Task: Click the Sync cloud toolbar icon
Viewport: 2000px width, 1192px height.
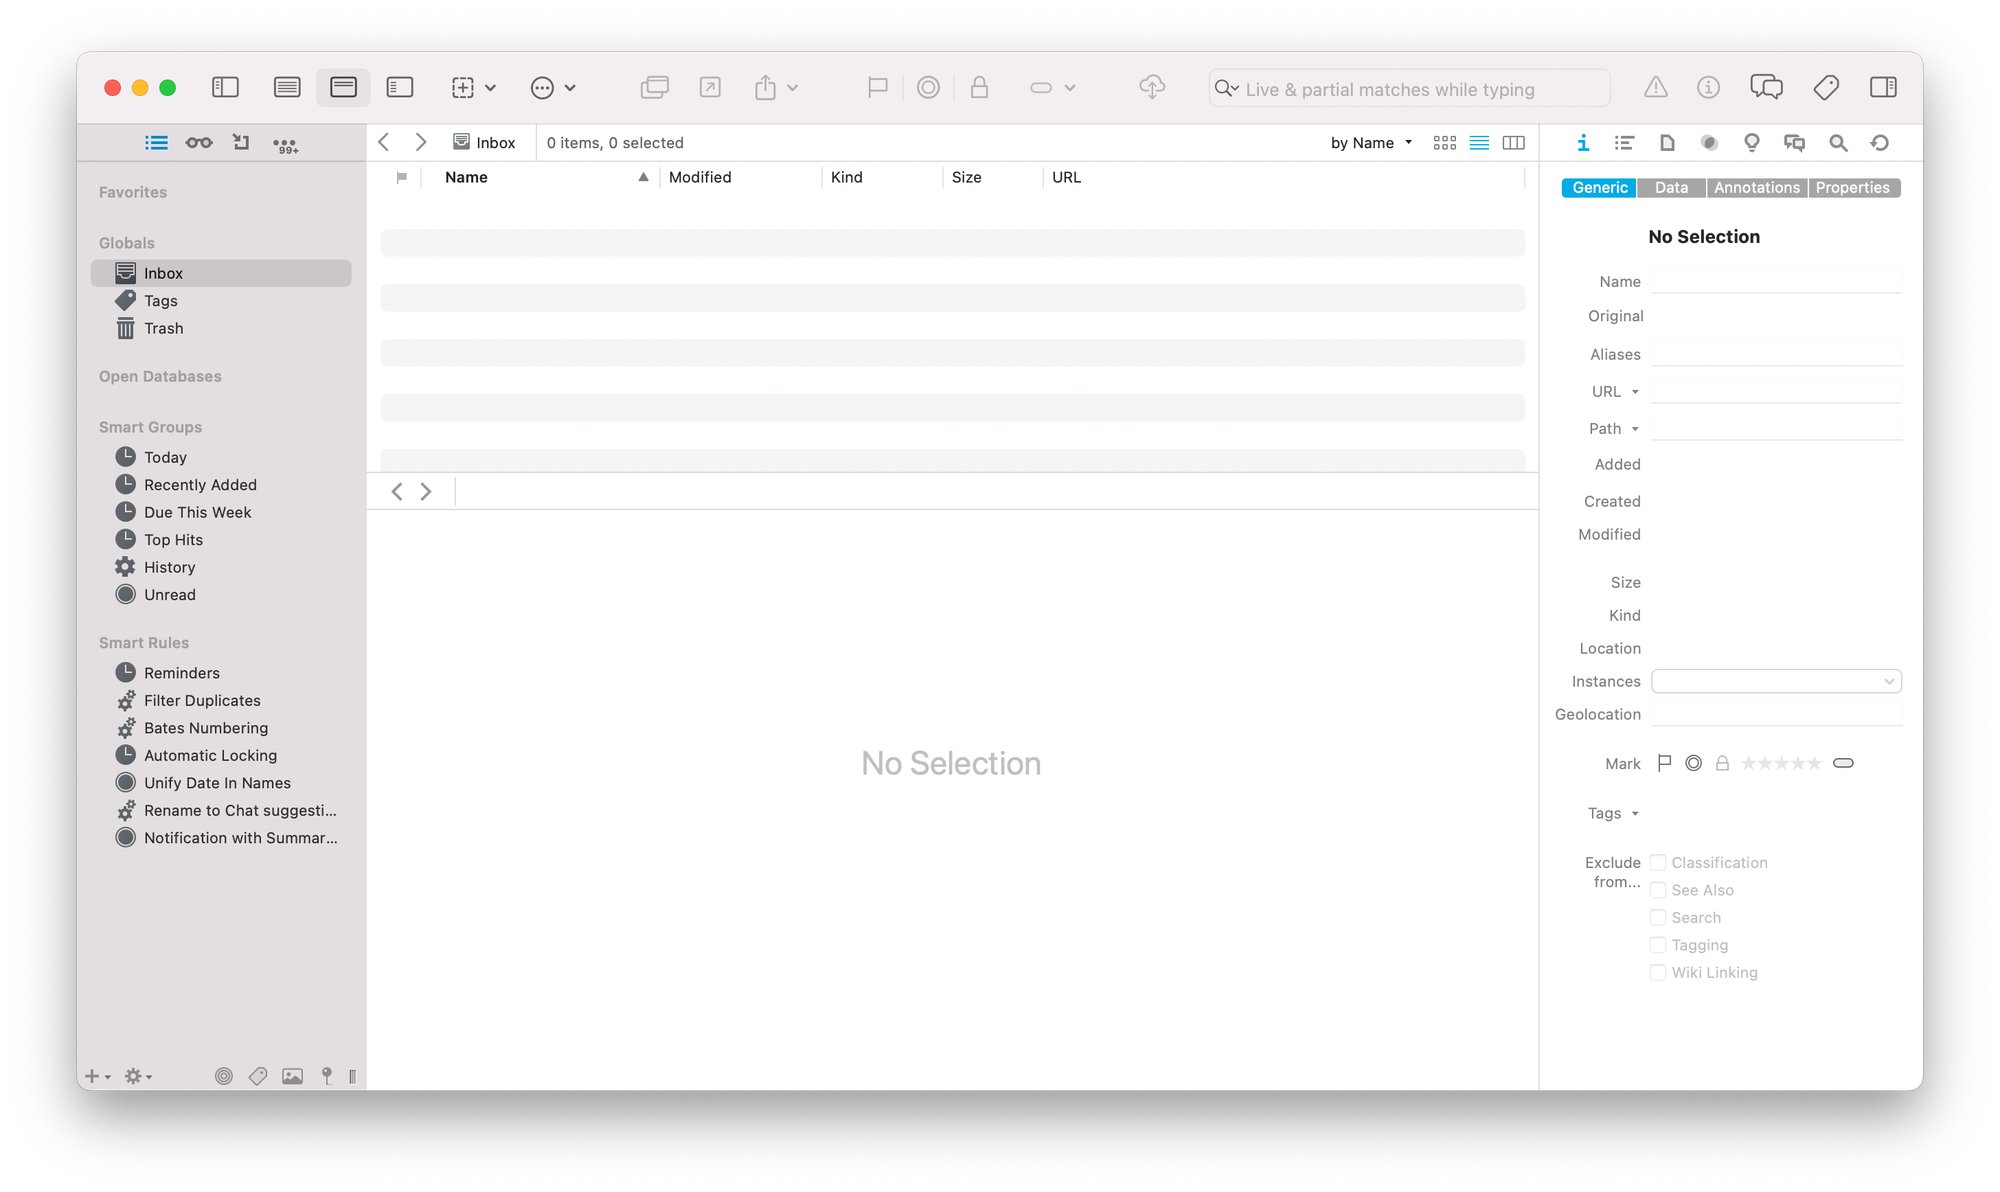Action: (x=1152, y=88)
